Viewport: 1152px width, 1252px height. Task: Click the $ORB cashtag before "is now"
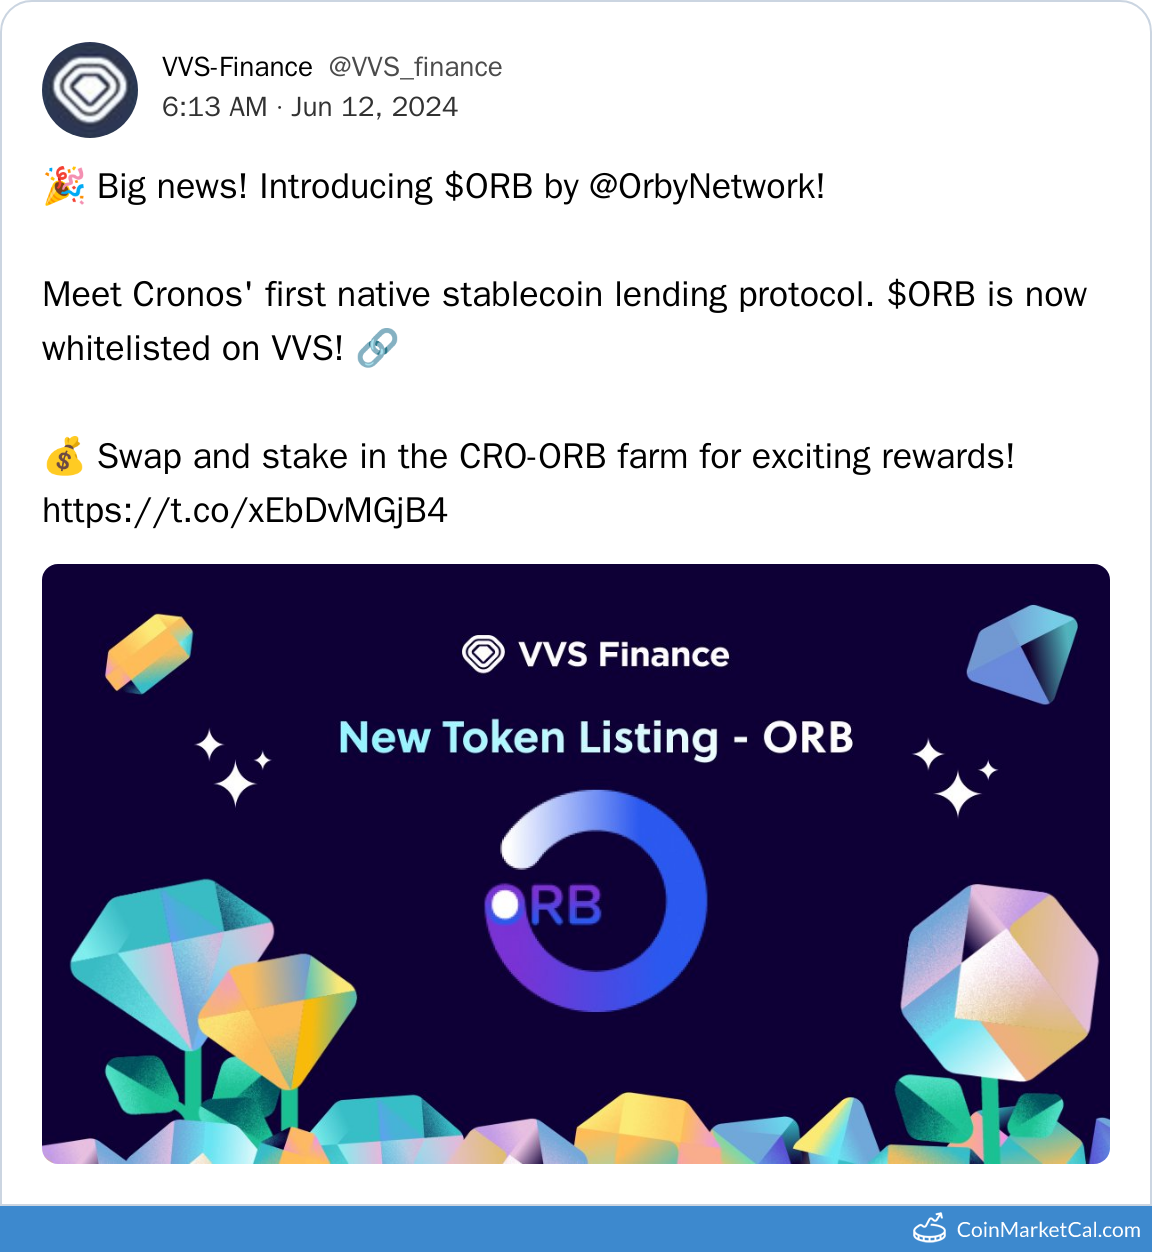[930, 294]
